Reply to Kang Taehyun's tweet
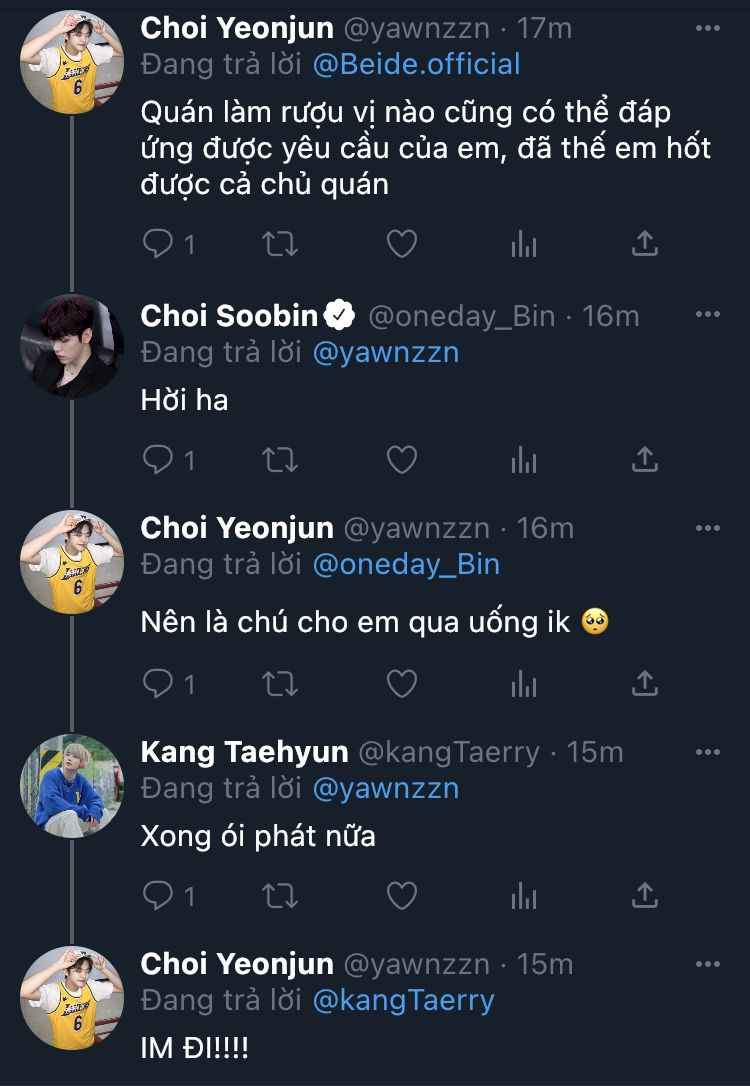 coord(158,895)
